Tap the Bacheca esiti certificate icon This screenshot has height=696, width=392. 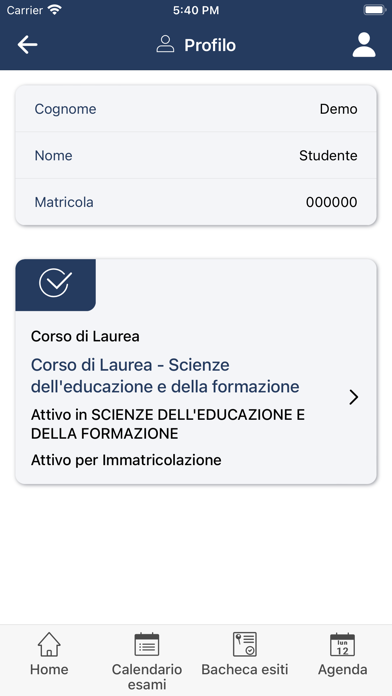[x=245, y=644]
